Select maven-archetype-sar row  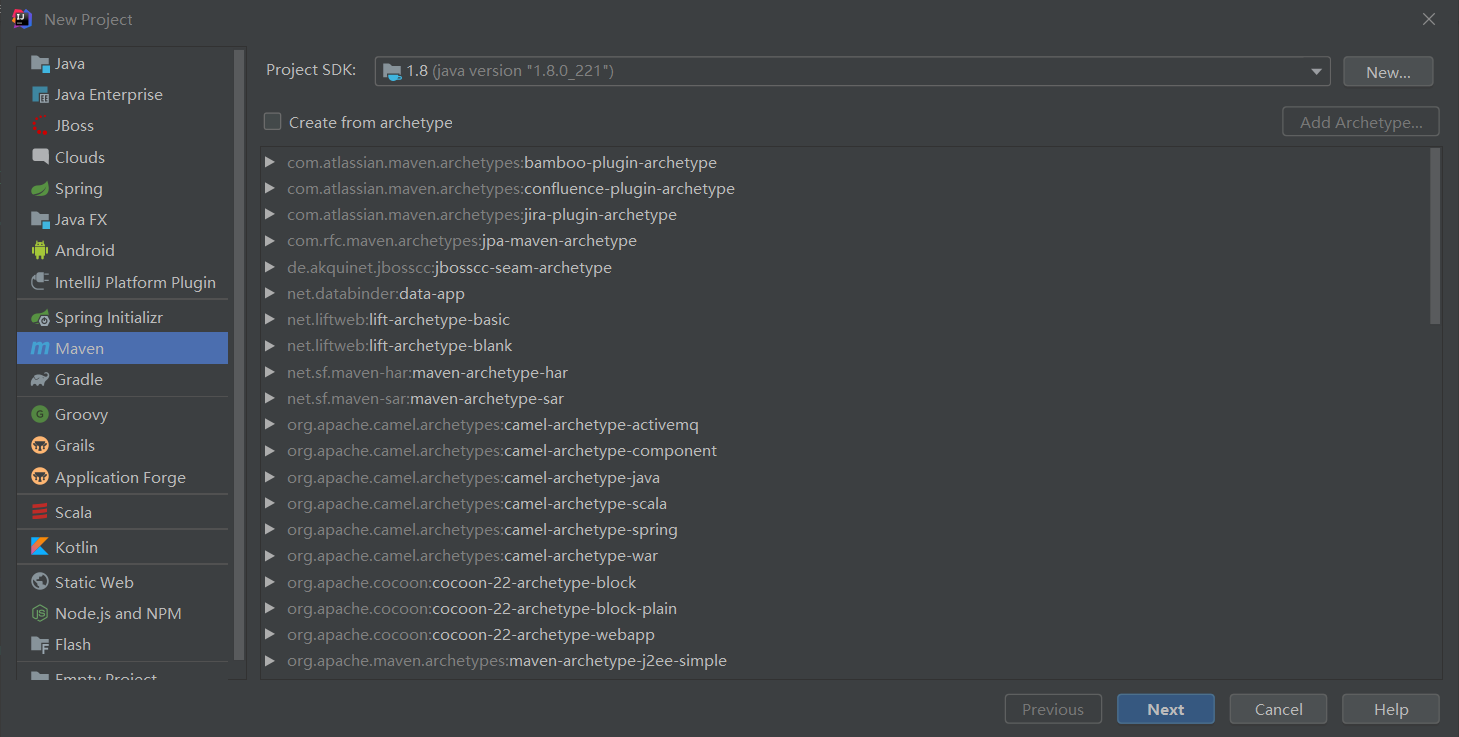click(845, 398)
